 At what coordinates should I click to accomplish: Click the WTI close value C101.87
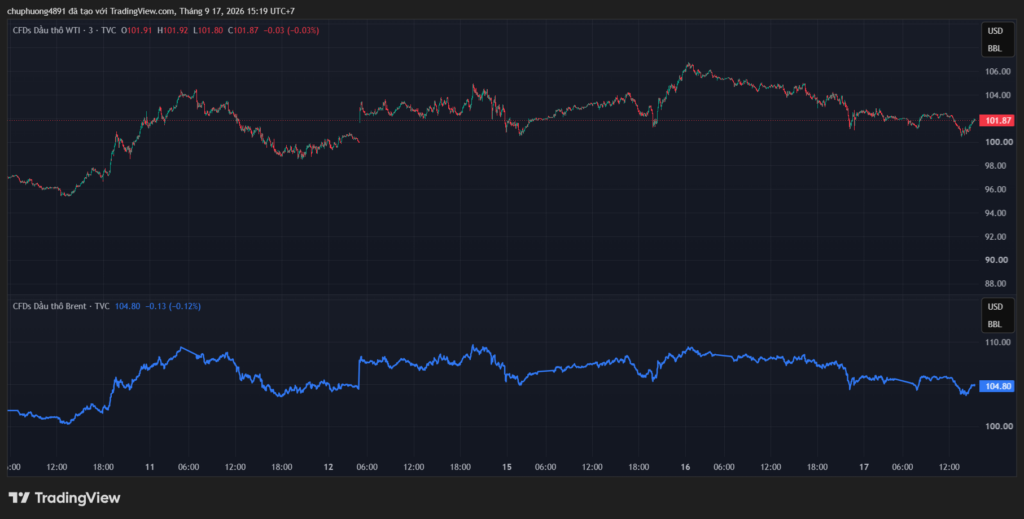[x=244, y=30]
